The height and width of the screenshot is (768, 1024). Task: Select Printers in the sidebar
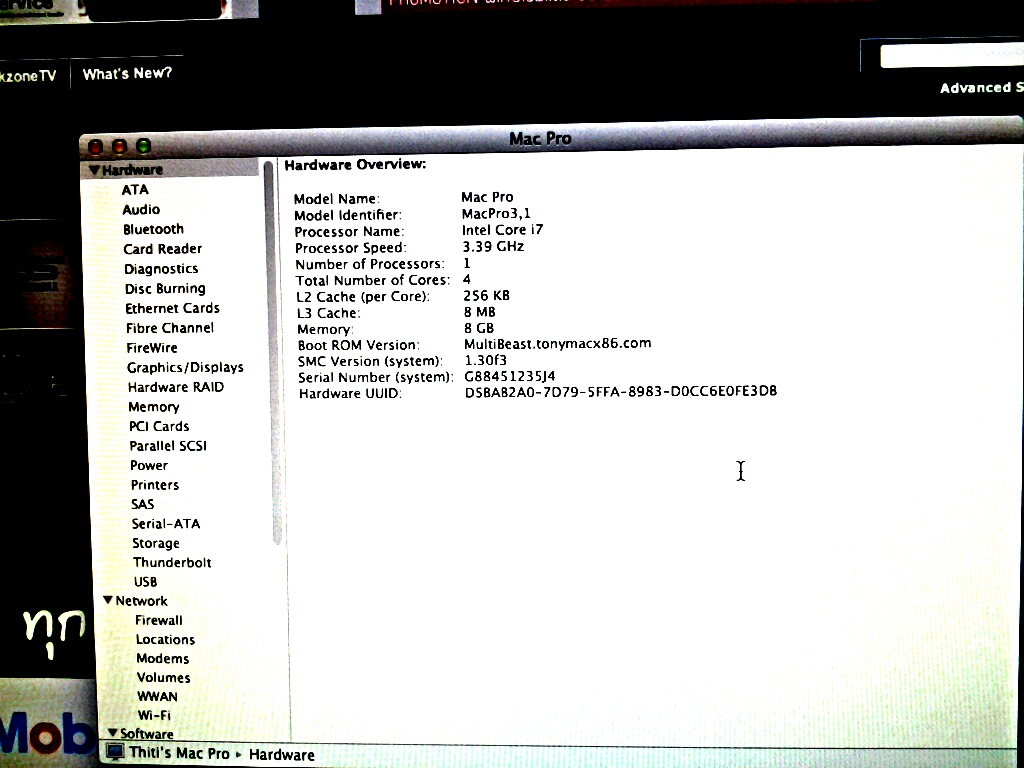[155, 485]
